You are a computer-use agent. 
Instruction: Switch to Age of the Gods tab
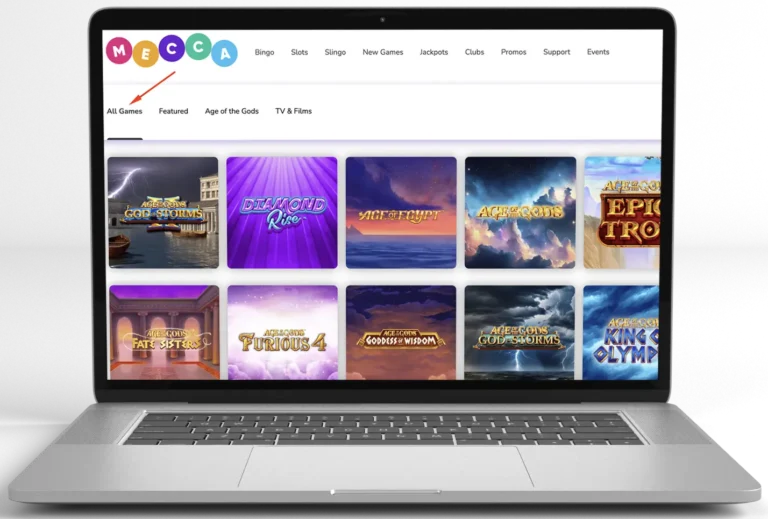231,111
